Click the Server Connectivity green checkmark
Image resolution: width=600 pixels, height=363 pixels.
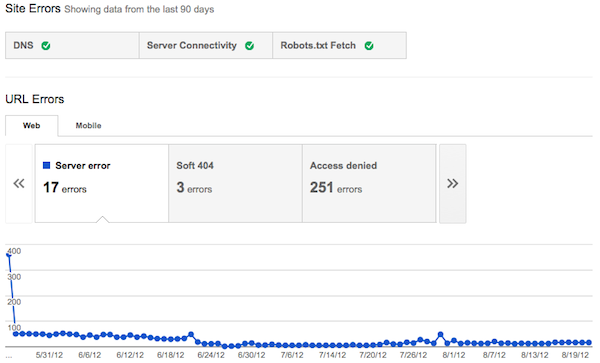pos(249,46)
